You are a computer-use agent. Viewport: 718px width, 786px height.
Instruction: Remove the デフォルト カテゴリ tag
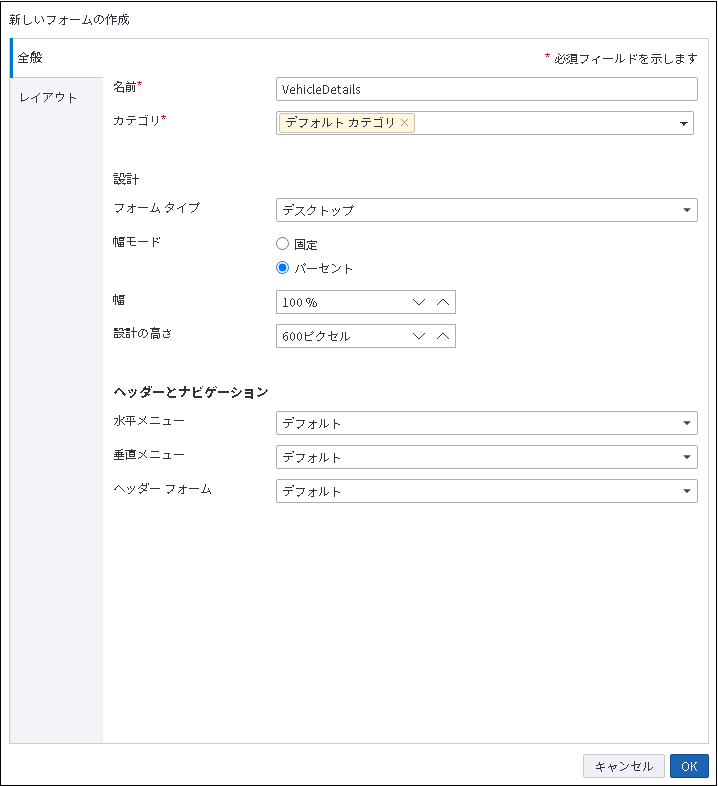[404, 123]
